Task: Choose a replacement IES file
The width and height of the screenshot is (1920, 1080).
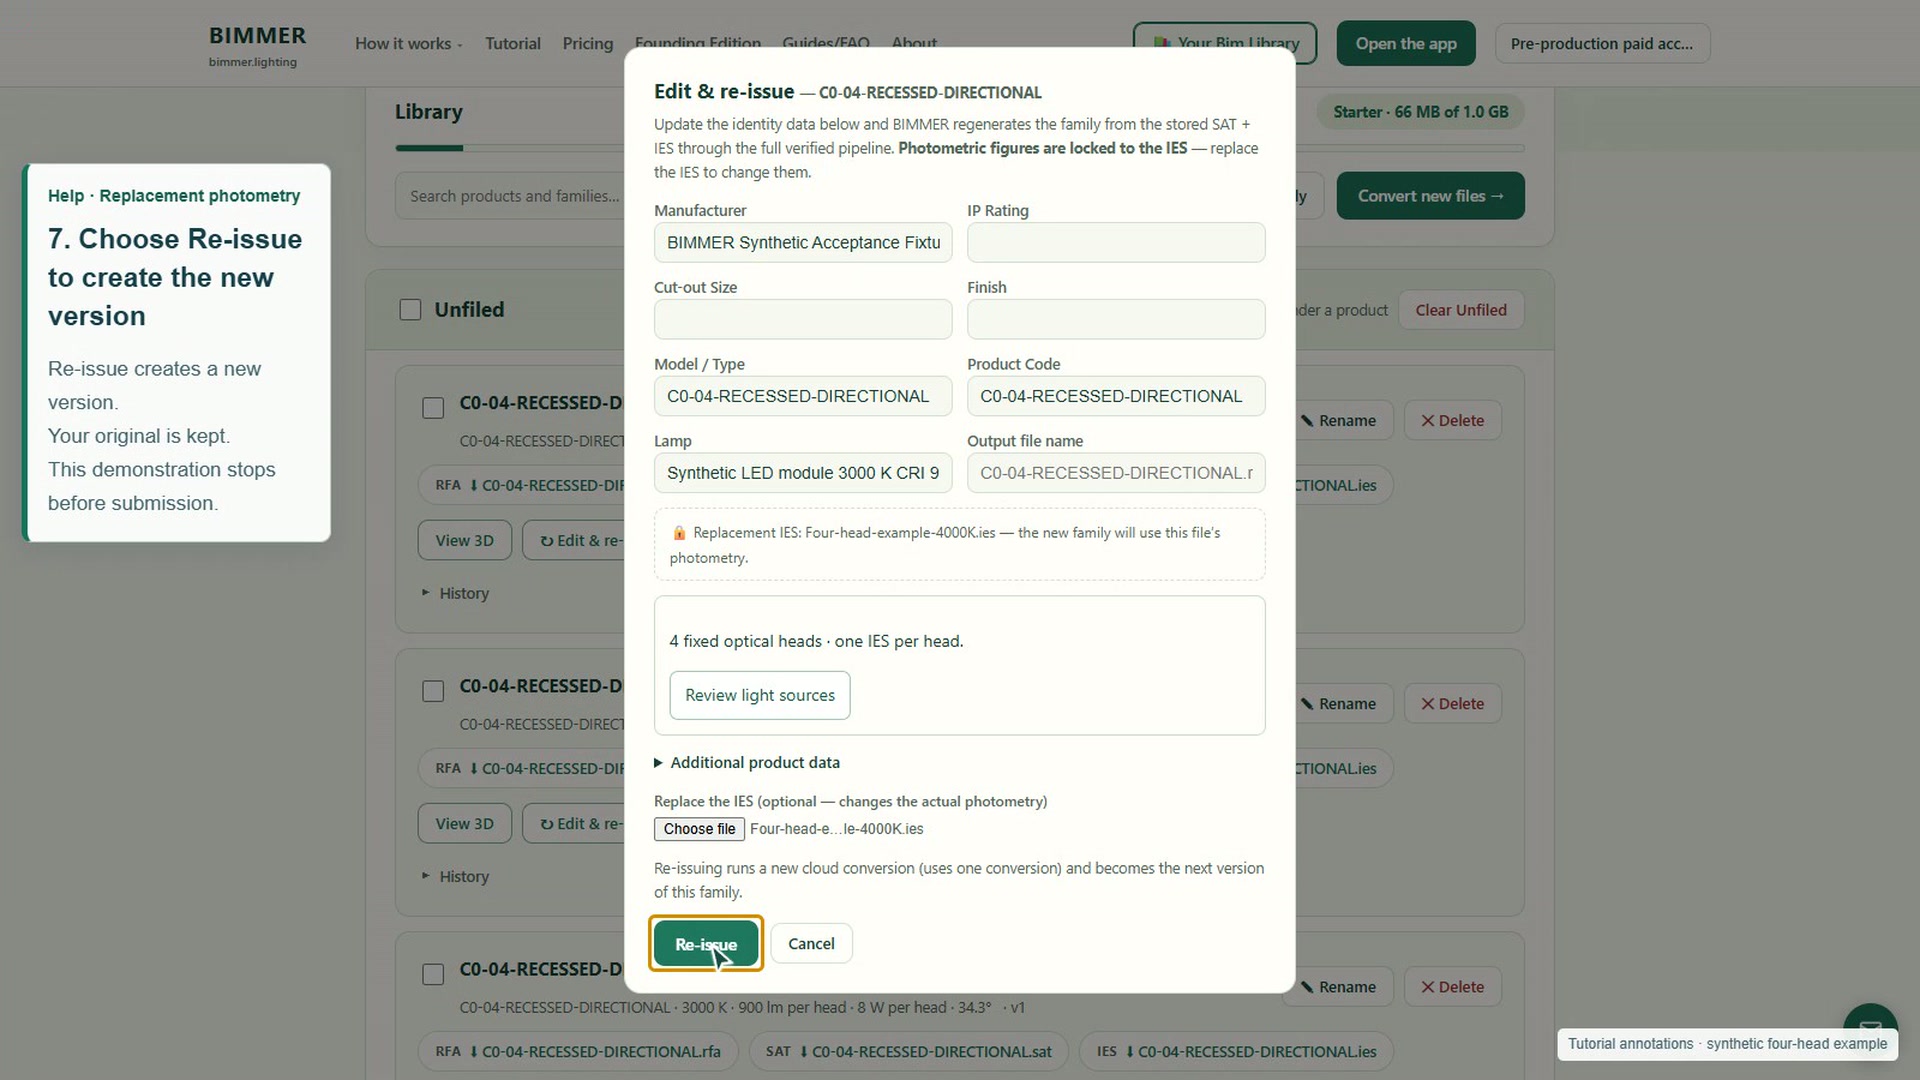Action: pyautogui.click(x=699, y=829)
